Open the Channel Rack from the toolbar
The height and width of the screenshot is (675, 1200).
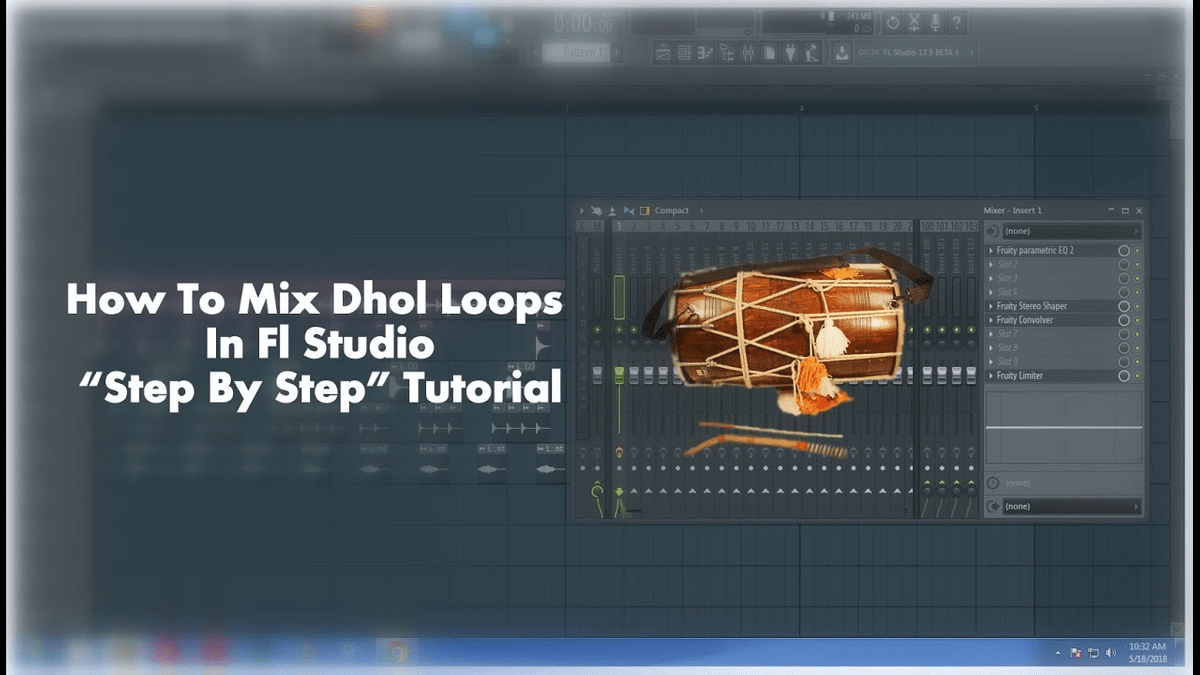pyautogui.click(x=683, y=53)
